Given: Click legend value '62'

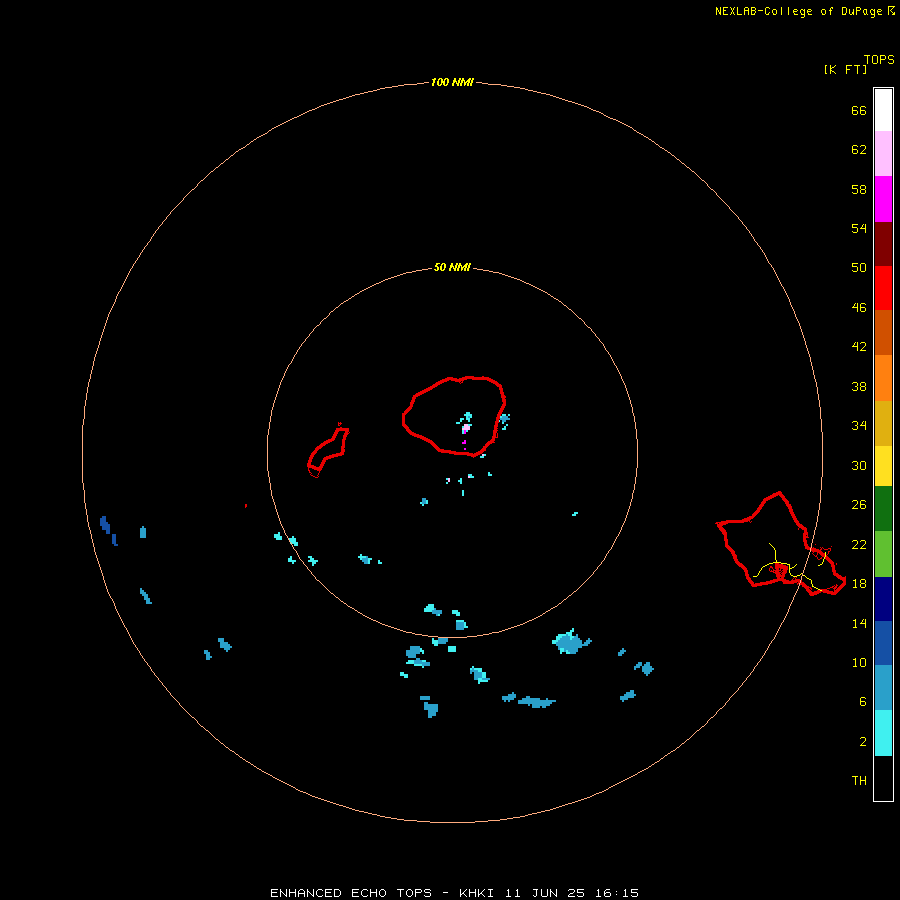Looking at the screenshot, I should tap(859, 150).
